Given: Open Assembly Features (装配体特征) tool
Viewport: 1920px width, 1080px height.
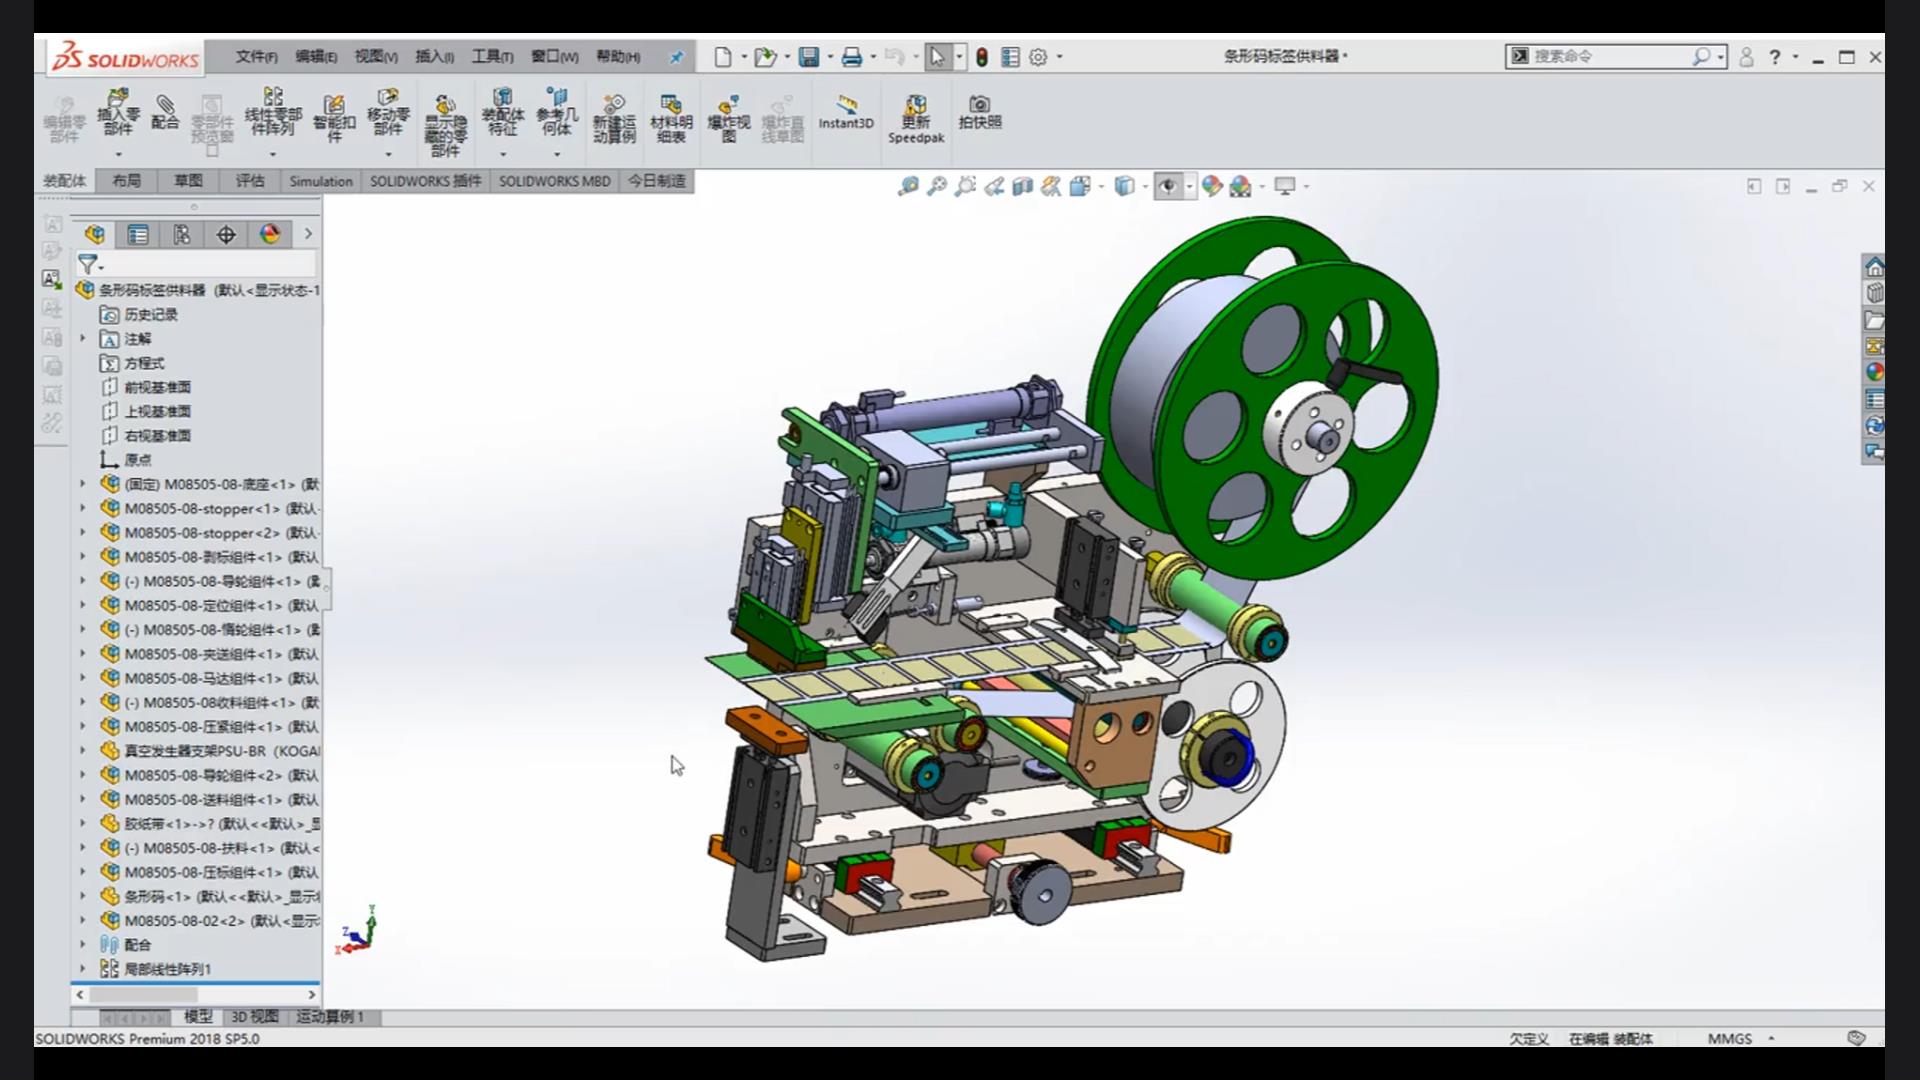Looking at the screenshot, I should click(502, 112).
